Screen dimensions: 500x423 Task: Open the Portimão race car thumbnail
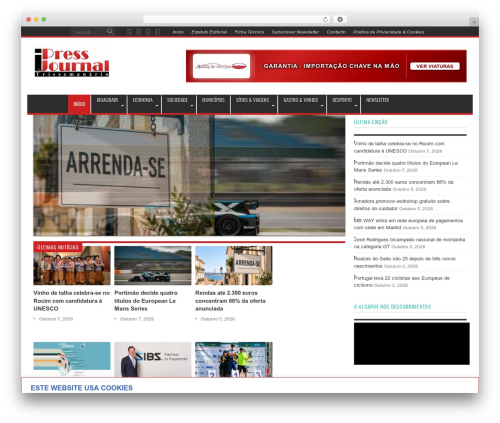[x=153, y=266]
